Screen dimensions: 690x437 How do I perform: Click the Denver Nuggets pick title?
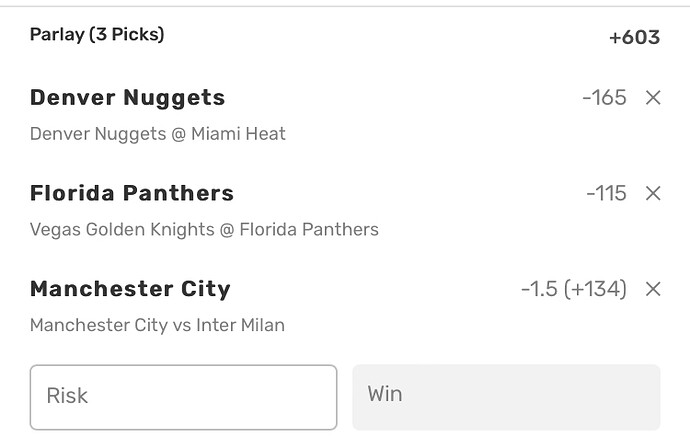pos(127,98)
